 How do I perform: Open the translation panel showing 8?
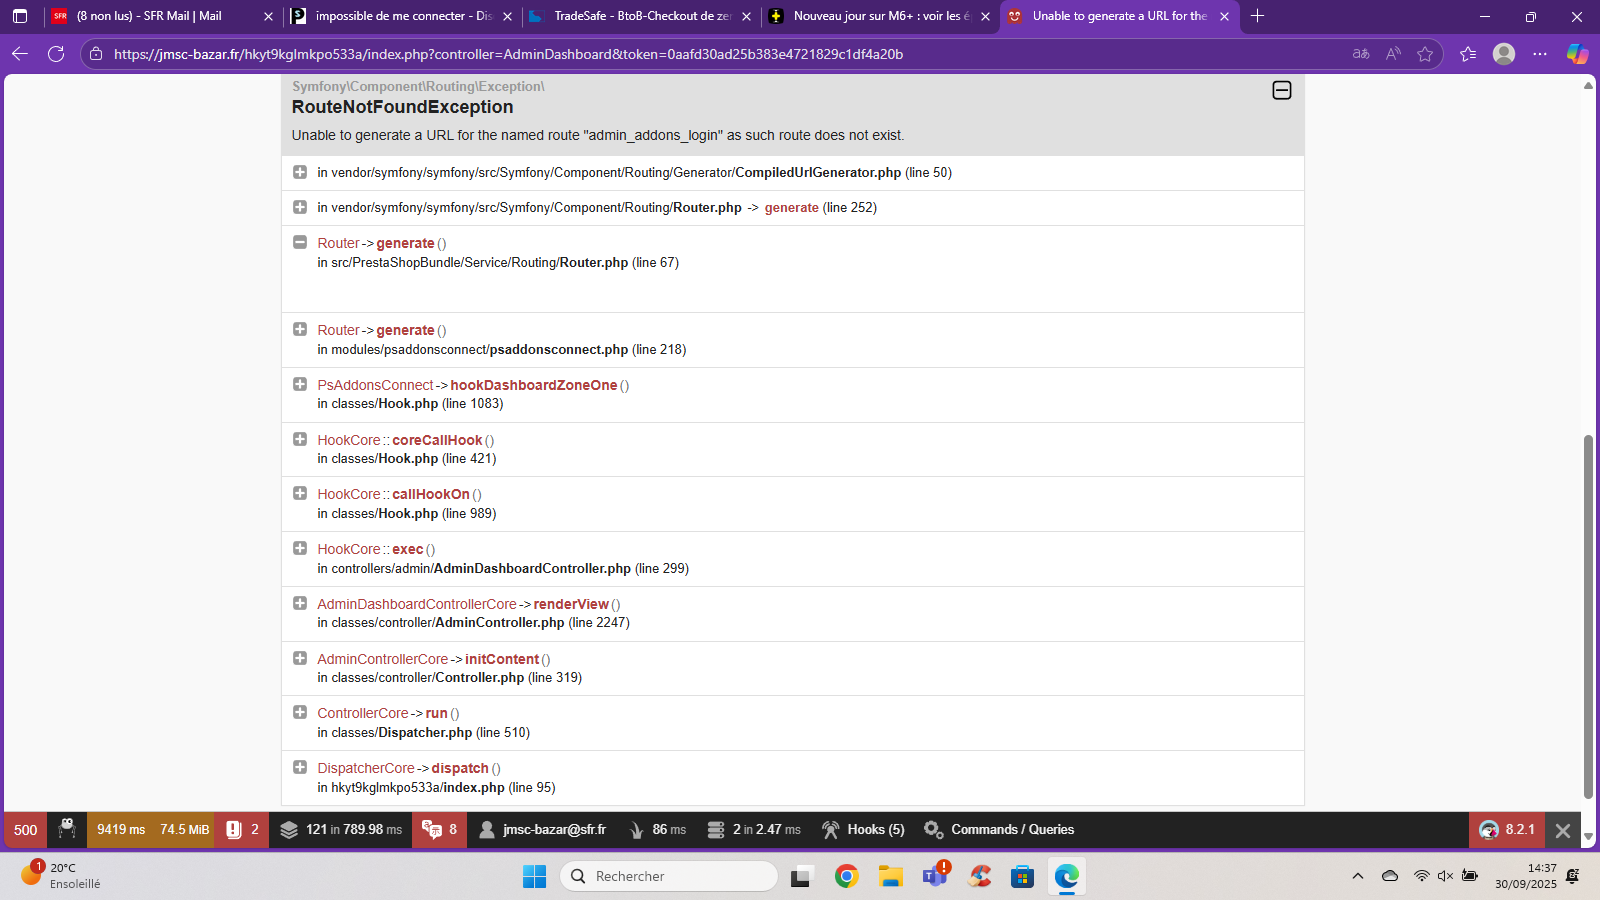click(x=439, y=829)
